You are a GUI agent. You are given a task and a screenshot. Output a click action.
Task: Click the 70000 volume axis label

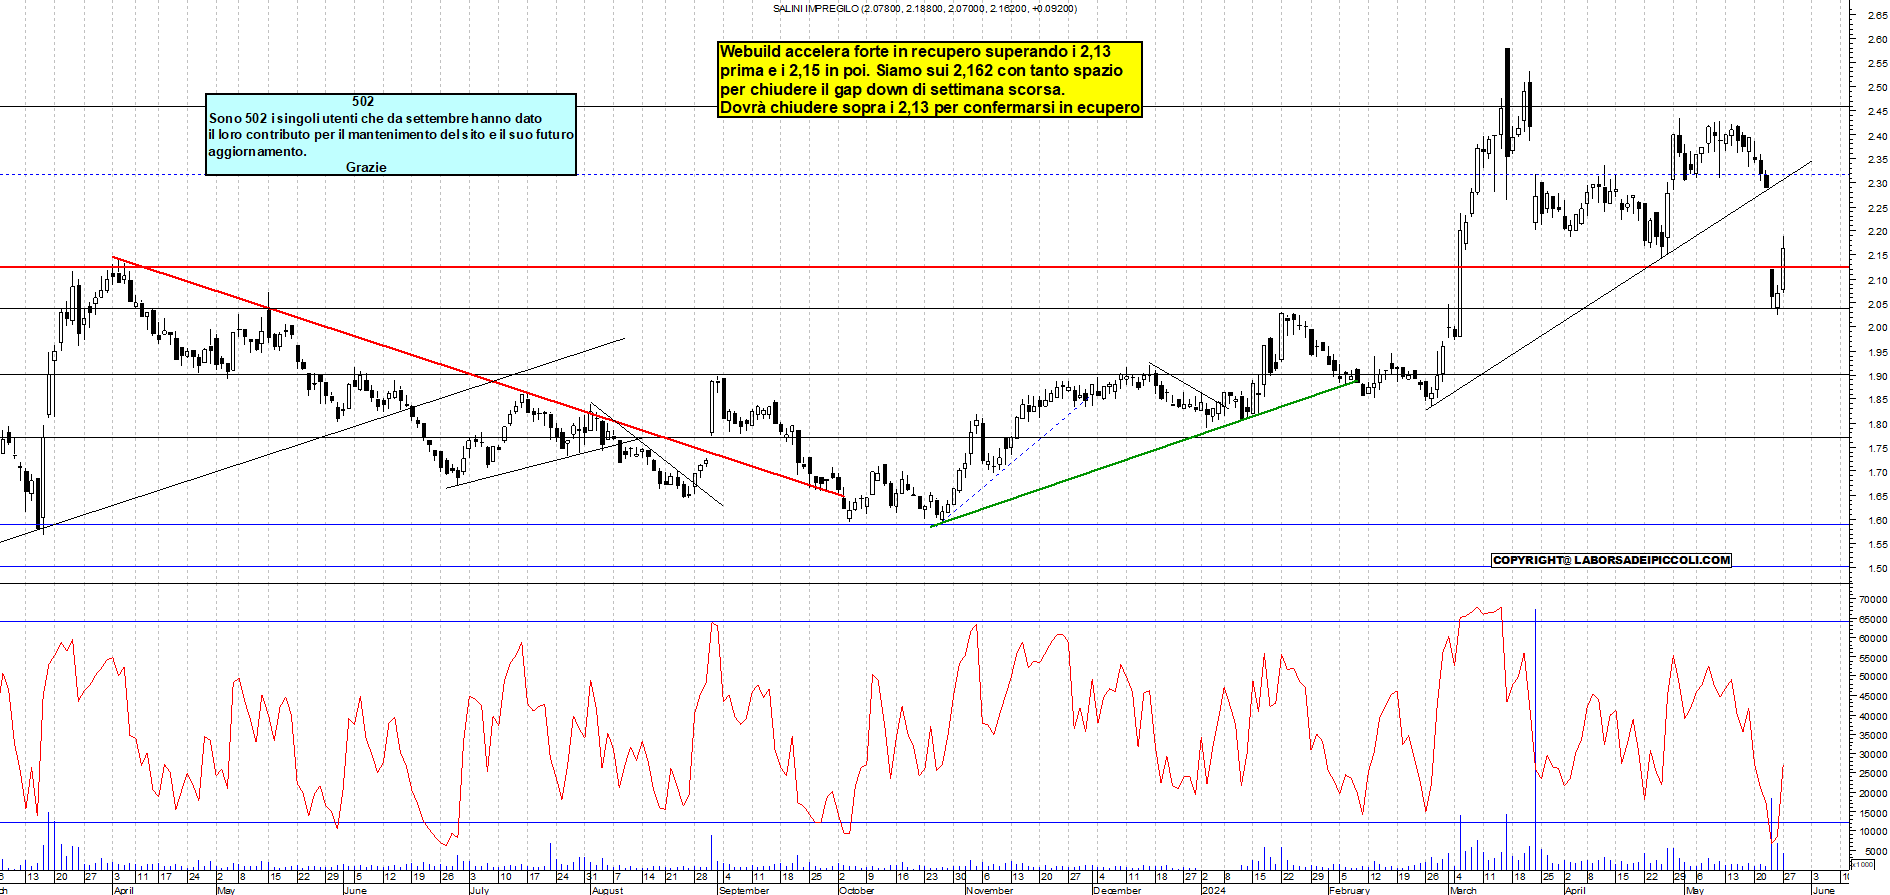pyautogui.click(x=1873, y=600)
